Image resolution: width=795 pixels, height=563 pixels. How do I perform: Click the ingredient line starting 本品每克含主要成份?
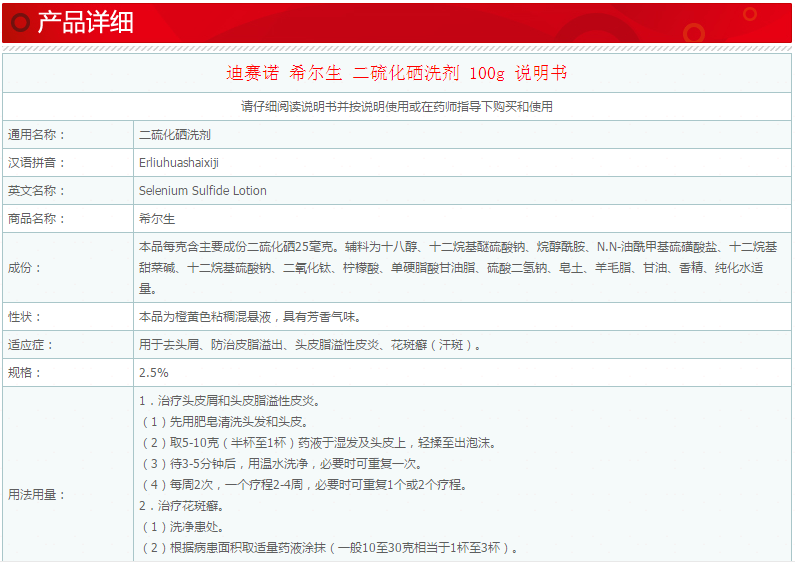(x=458, y=247)
